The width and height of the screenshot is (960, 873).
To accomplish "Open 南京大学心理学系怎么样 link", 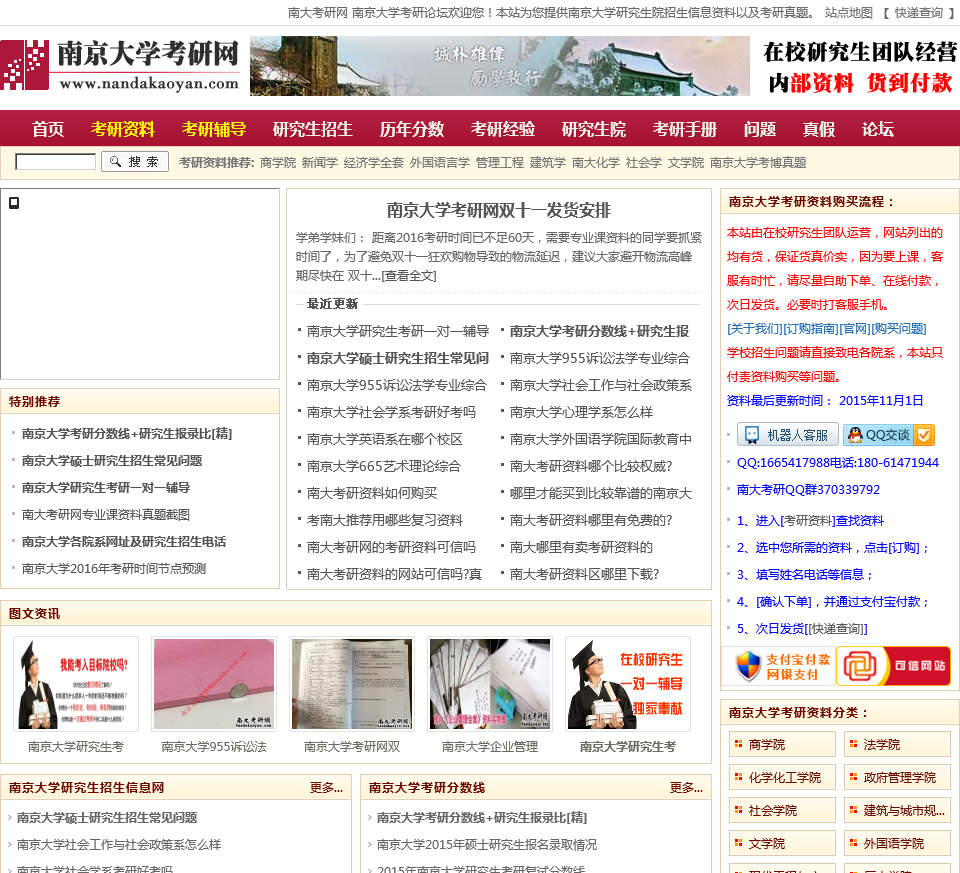I will coord(581,412).
